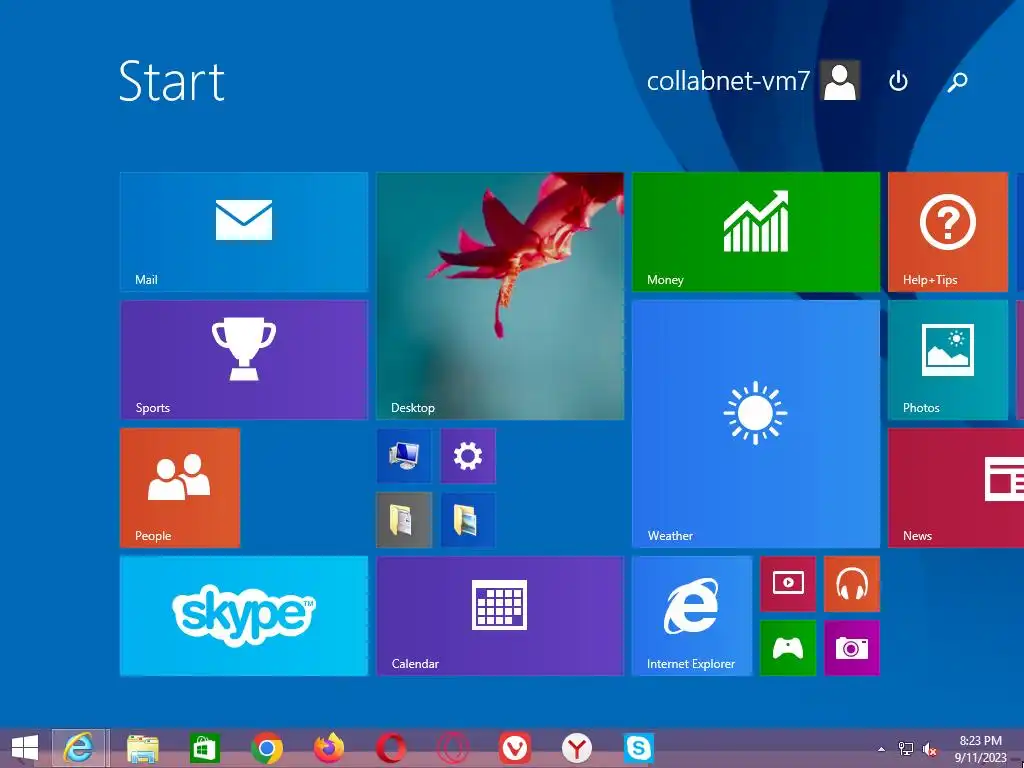Open the collabnet-vm7 user account menu
Viewport: 1024px width, 768px height.
pyautogui.click(x=753, y=81)
